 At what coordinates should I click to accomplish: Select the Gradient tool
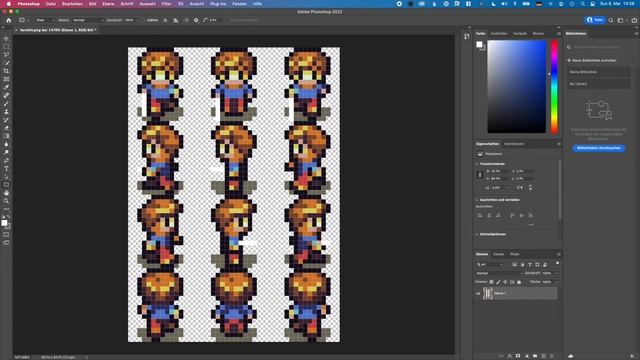pyautogui.click(x=6, y=136)
